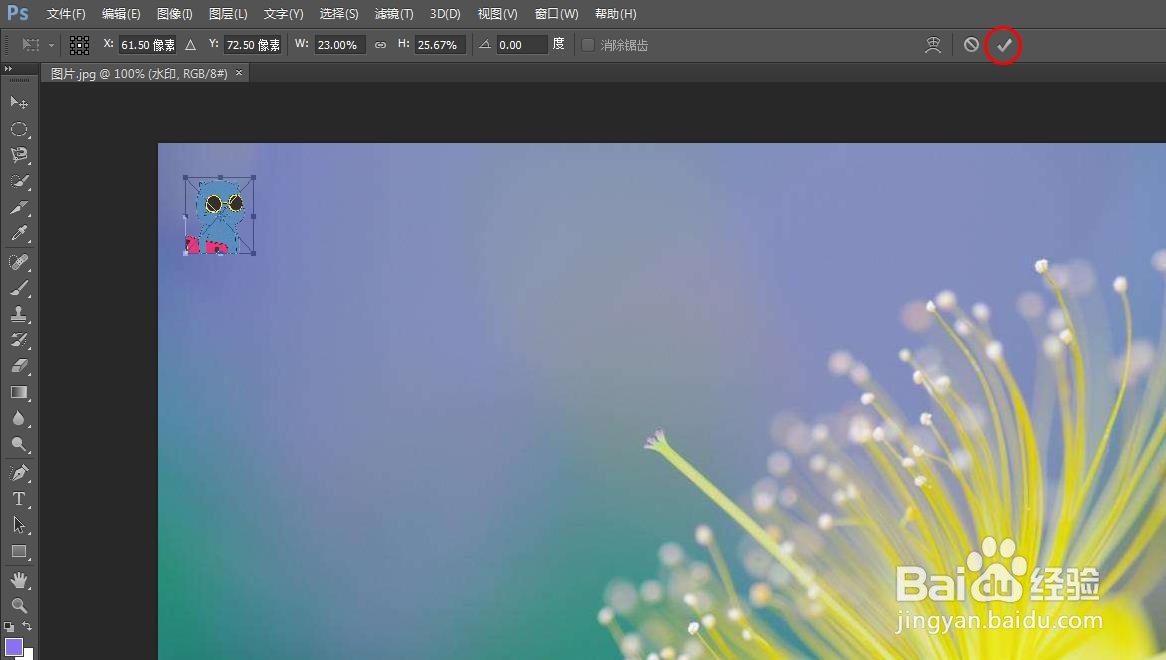This screenshot has height=660, width=1166.
Task: Close the 图片.jpg document tab
Action: [239, 73]
